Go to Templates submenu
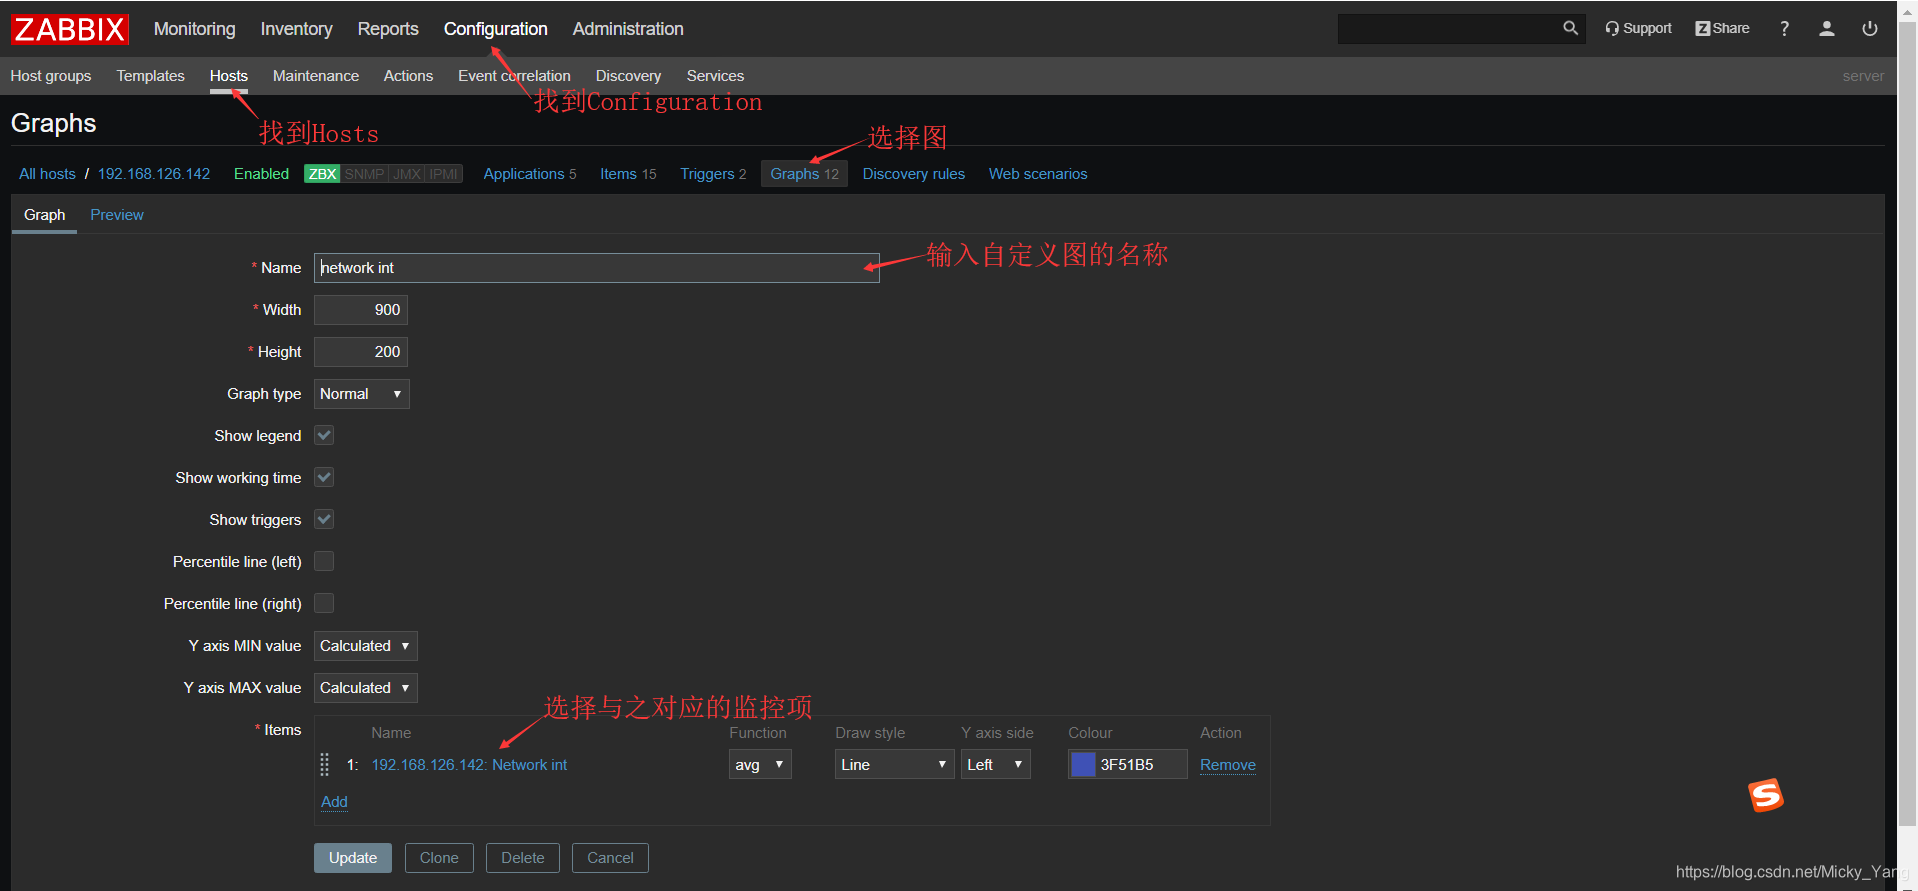The image size is (1918, 891). (151, 76)
